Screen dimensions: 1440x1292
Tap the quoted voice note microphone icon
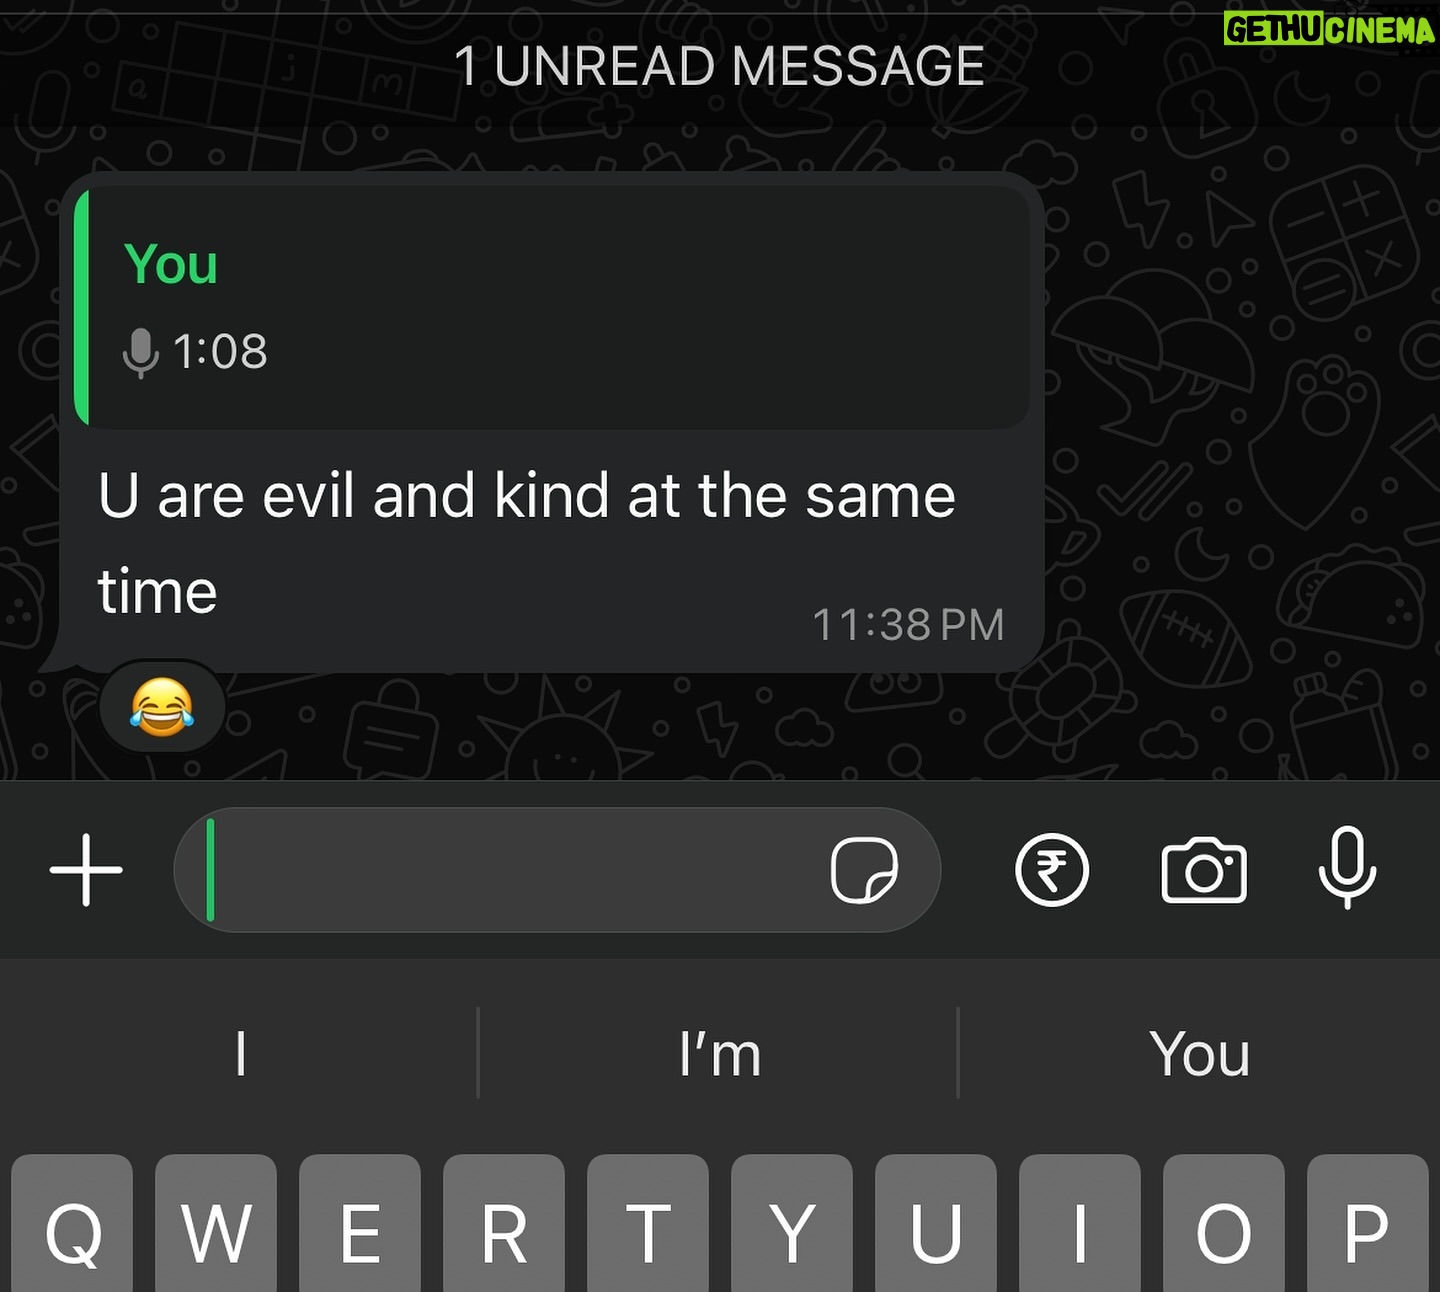pos(140,352)
